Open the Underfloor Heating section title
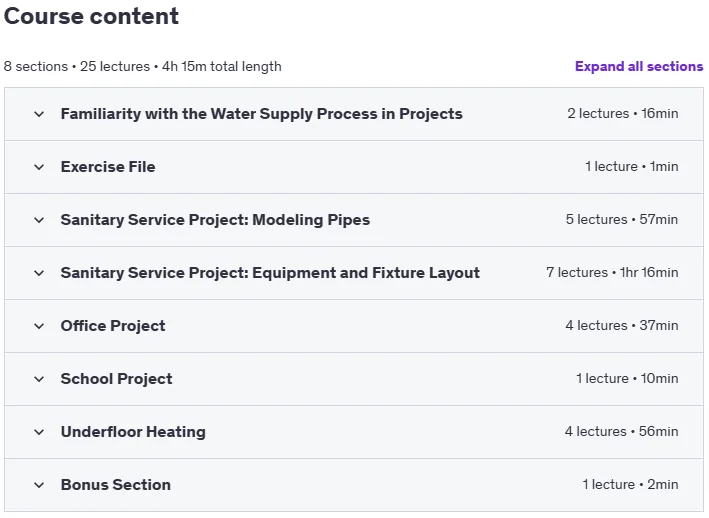709x518 pixels. click(x=133, y=432)
